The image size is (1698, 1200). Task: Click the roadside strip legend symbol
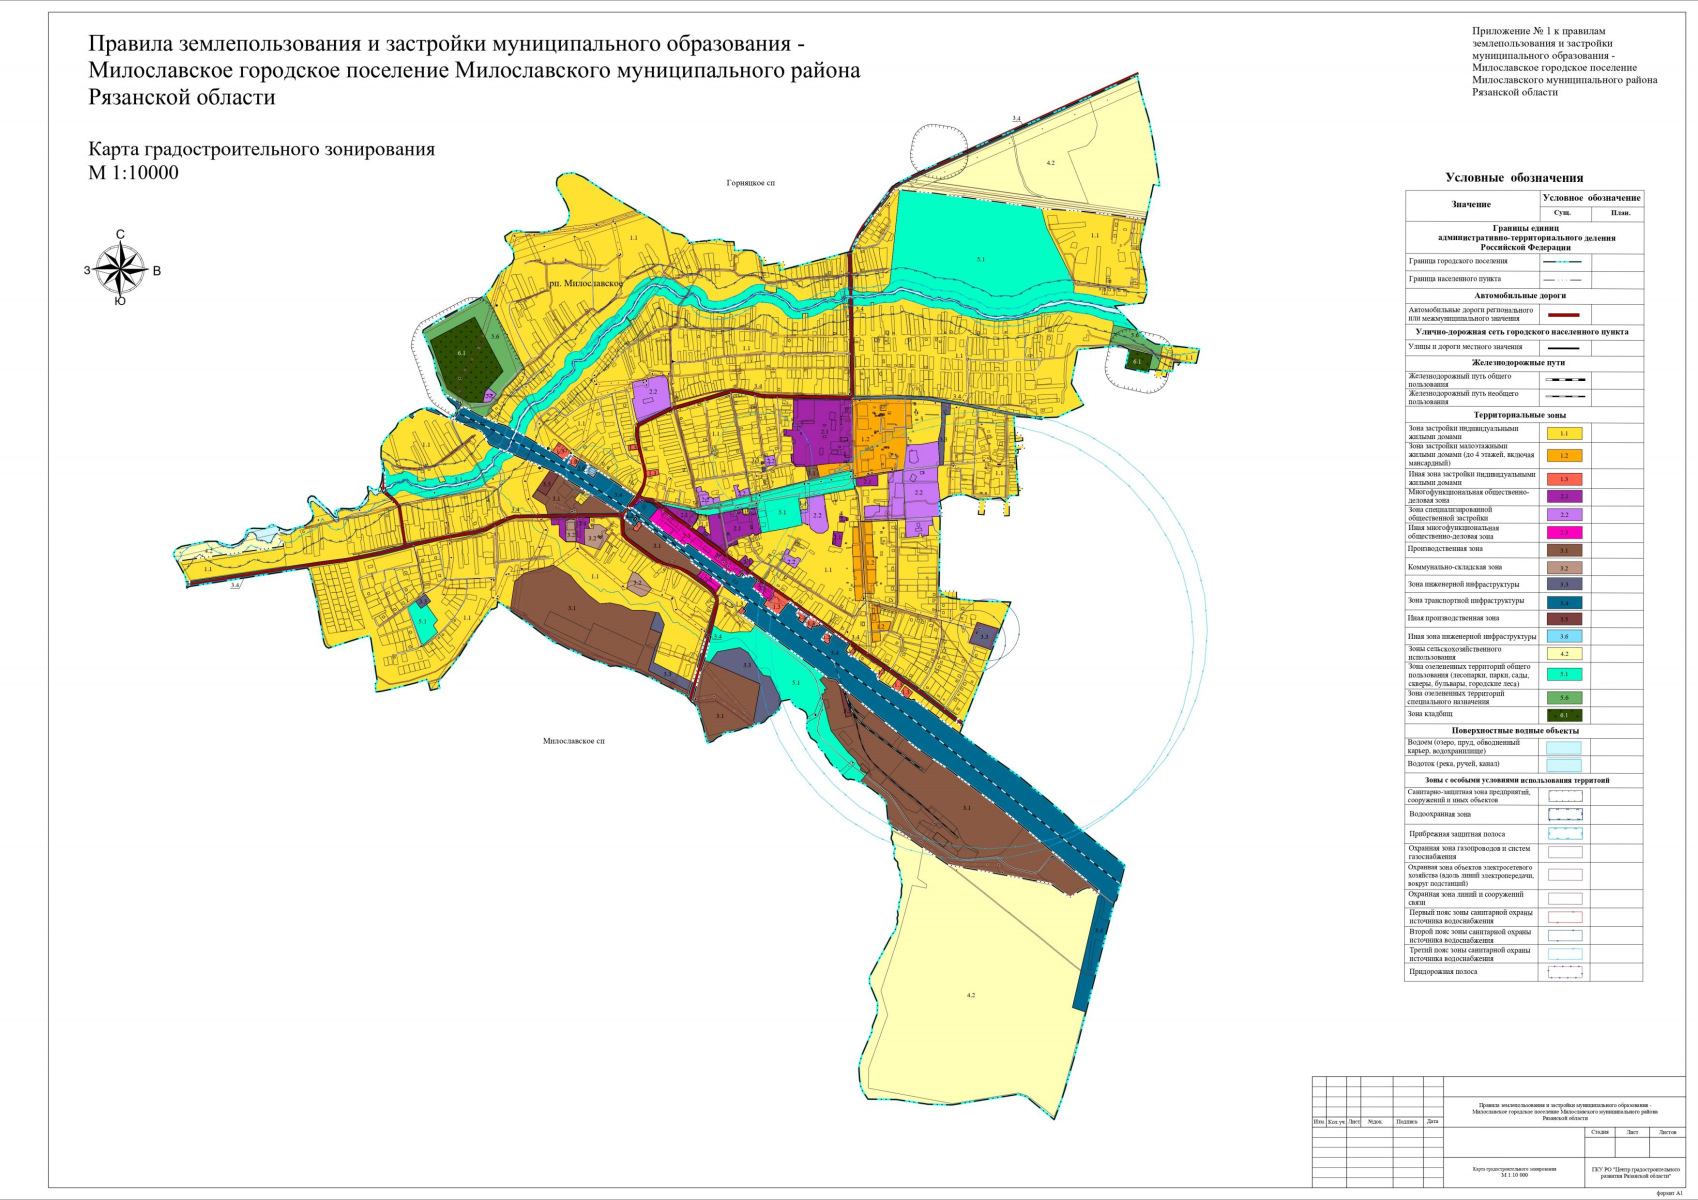pyautogui.click(x=1564, y=972)
